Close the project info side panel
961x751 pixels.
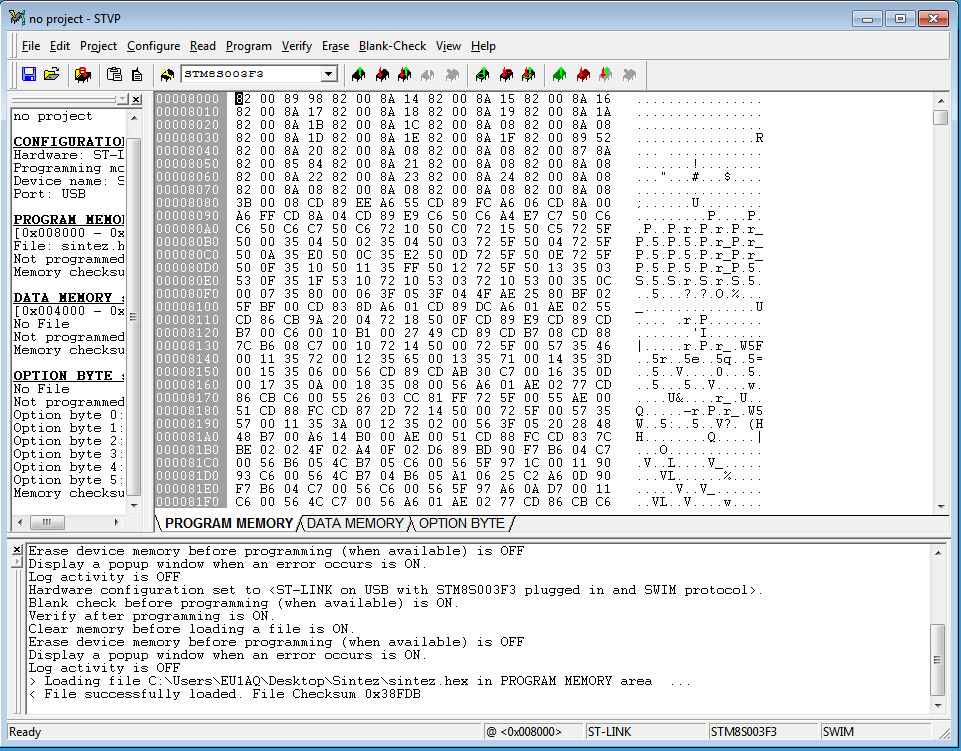(x=135, y=100)
